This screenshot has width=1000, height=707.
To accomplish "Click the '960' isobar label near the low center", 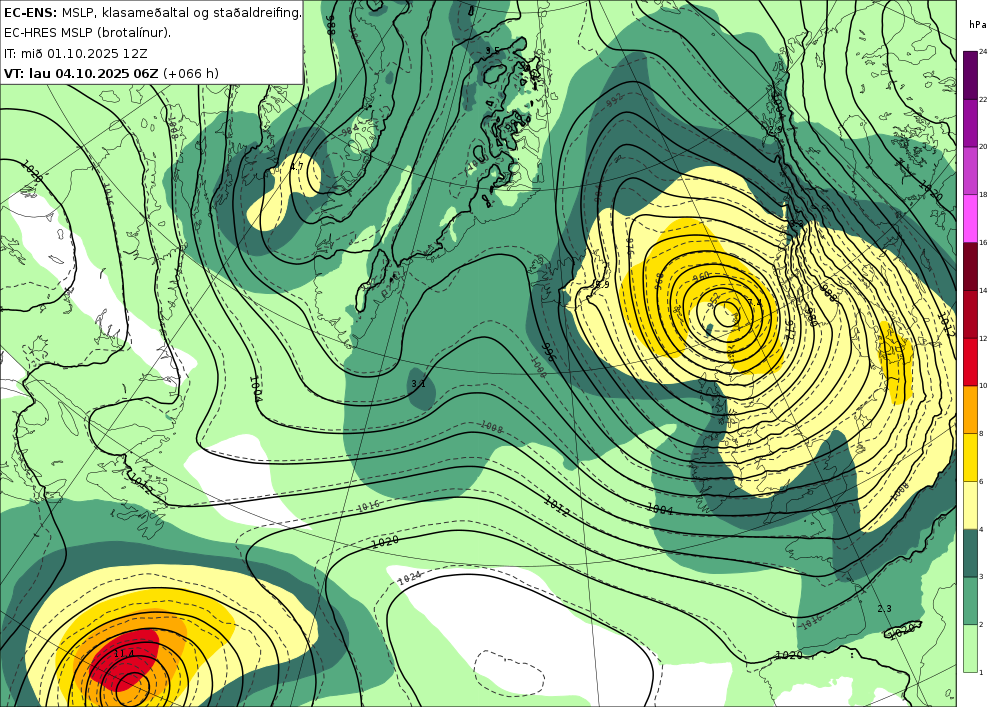I will 700,277.
